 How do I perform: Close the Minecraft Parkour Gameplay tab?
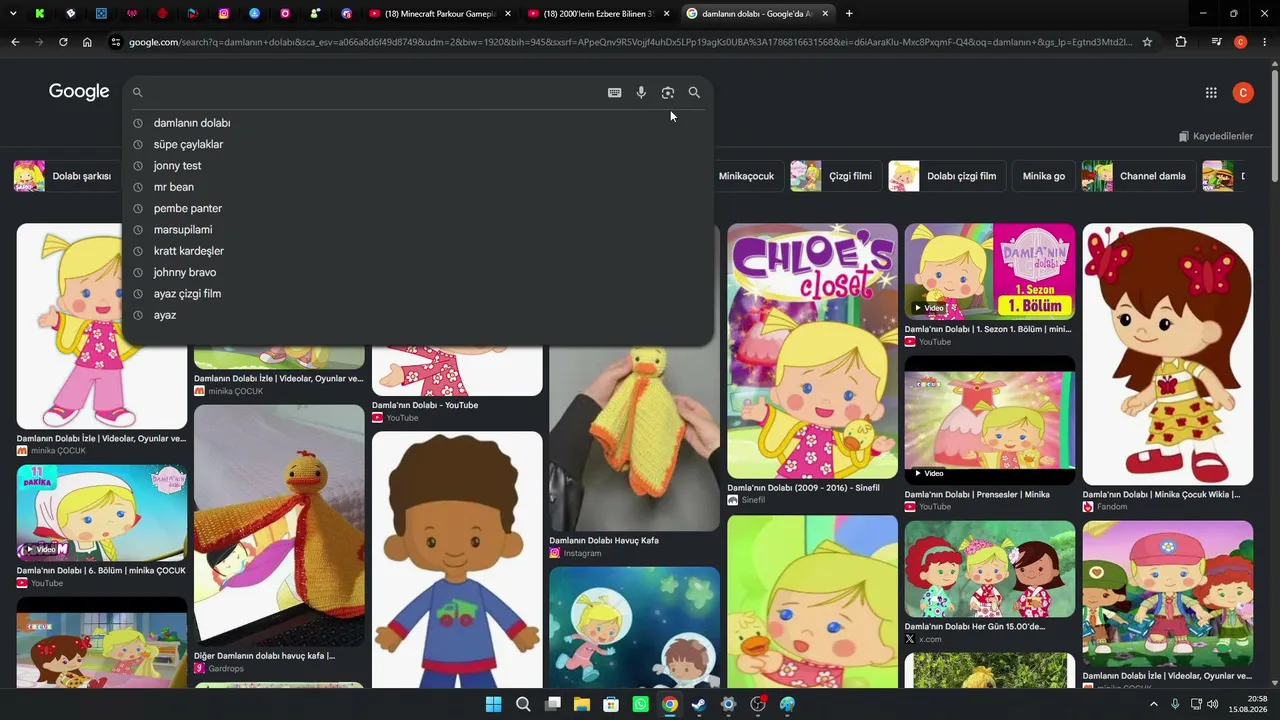(508, 14)
